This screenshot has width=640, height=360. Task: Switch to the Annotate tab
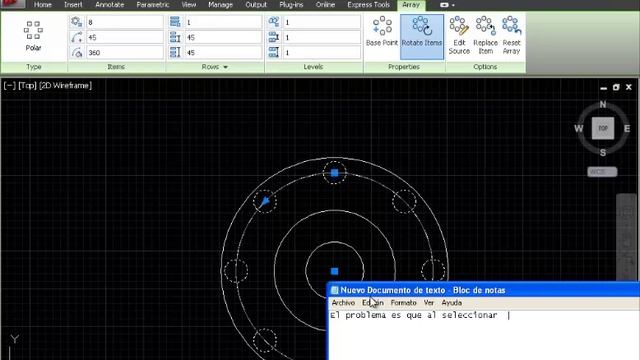109,5
